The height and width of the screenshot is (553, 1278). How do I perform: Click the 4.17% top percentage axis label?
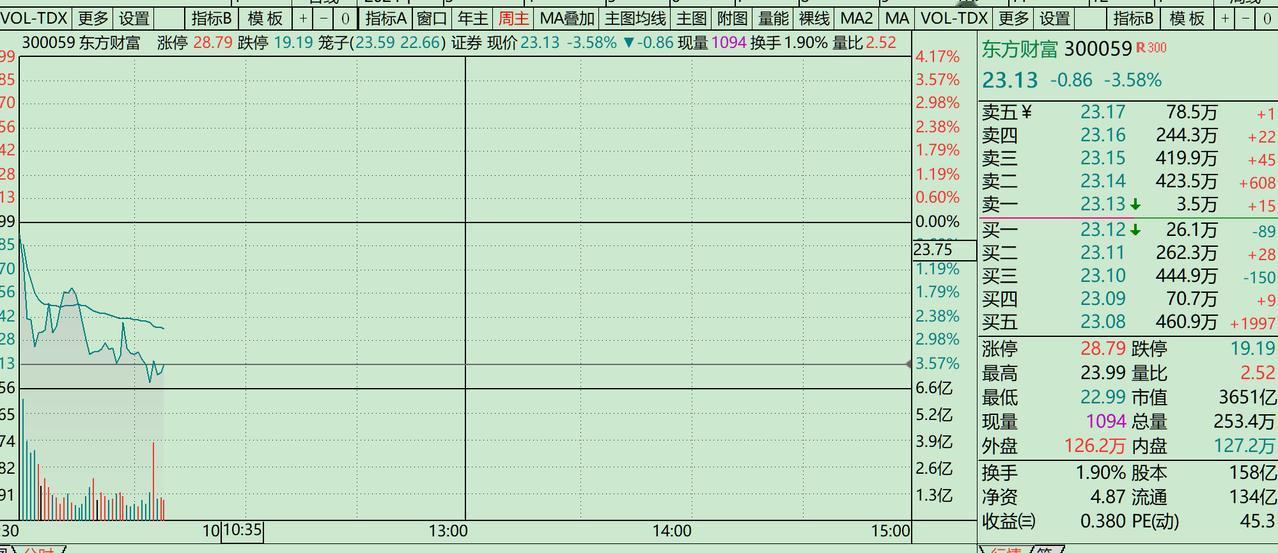[937, 56]
